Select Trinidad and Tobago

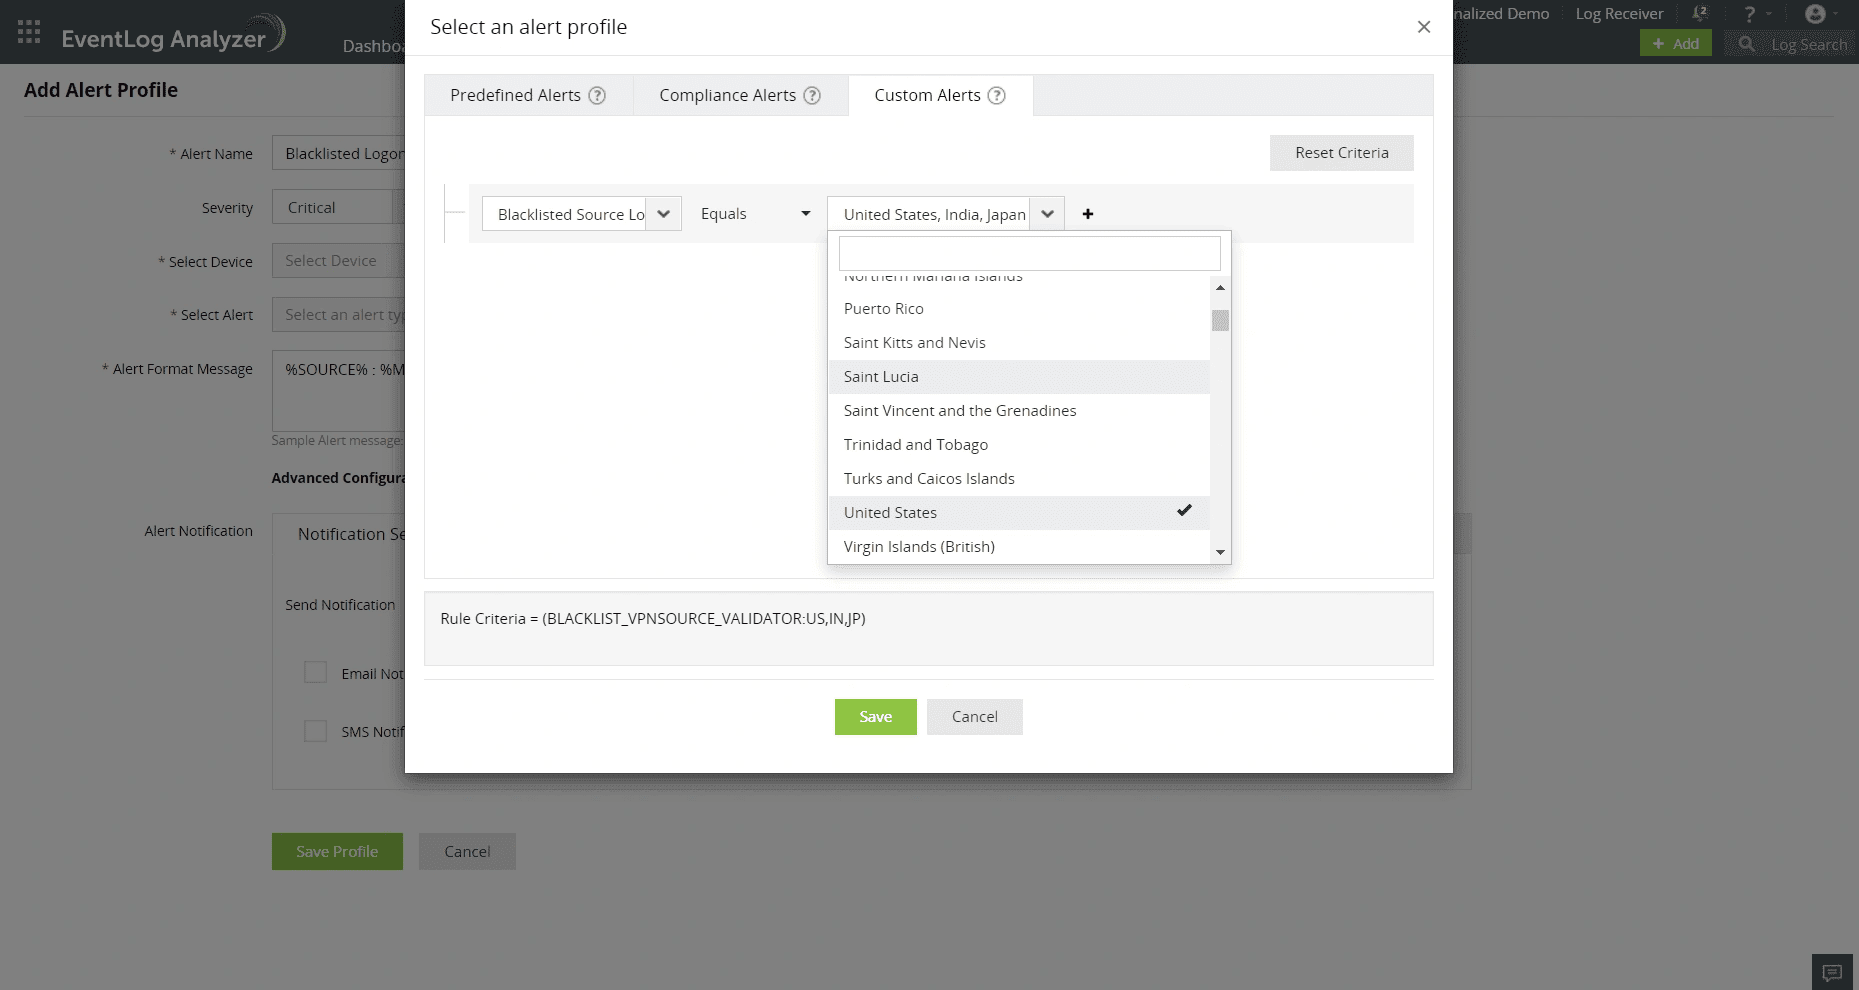1019,445
